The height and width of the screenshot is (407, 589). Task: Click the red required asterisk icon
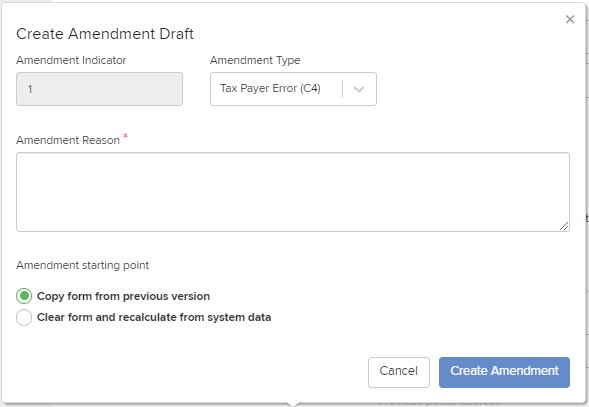pyautogui.click(x=125, y=136)
